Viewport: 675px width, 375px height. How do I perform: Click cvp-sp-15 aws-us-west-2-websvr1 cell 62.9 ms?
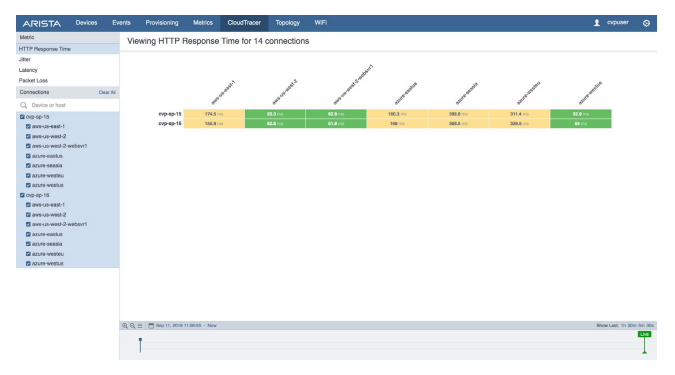[336, 114]
